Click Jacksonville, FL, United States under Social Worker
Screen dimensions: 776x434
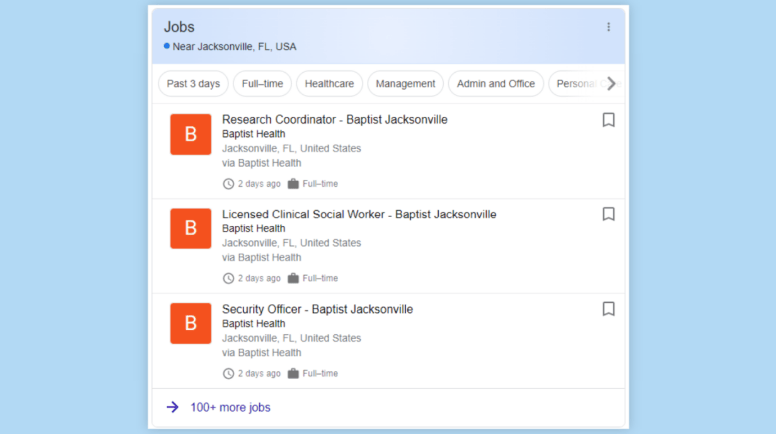click(291, 243)
